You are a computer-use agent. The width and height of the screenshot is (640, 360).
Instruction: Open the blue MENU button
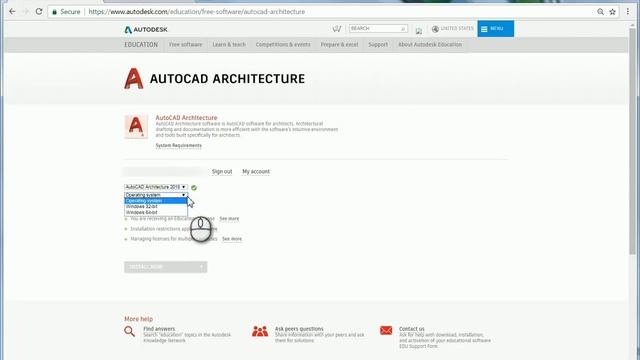[x=496, y=29]
